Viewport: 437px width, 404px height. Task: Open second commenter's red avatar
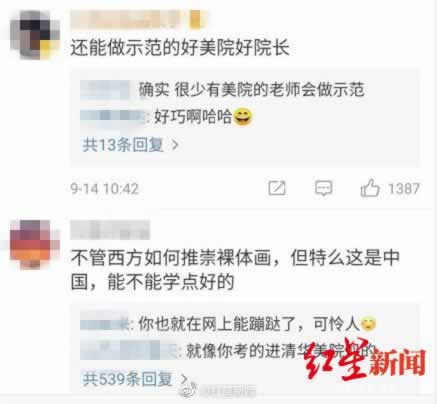tap(35, 243)
